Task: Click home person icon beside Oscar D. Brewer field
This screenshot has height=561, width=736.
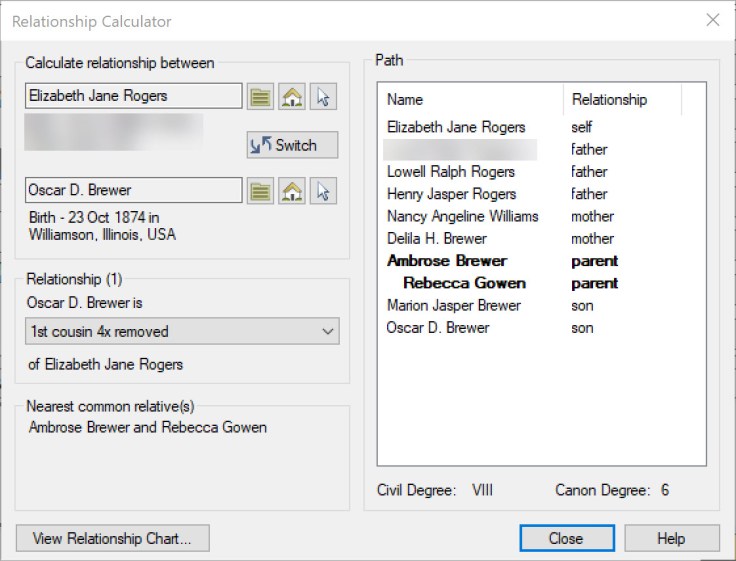Action: [292, 190]
